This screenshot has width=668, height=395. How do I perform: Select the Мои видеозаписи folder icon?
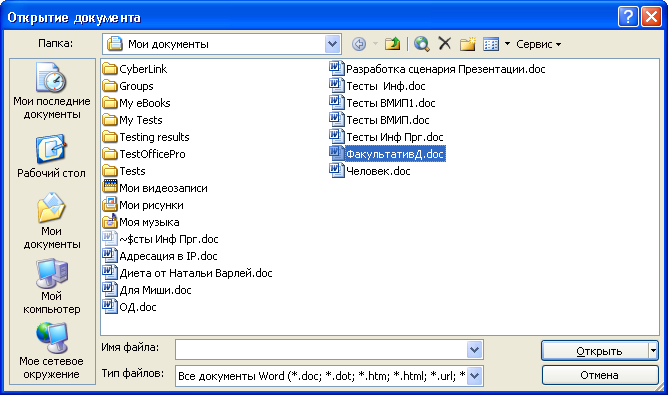[110, 187]
